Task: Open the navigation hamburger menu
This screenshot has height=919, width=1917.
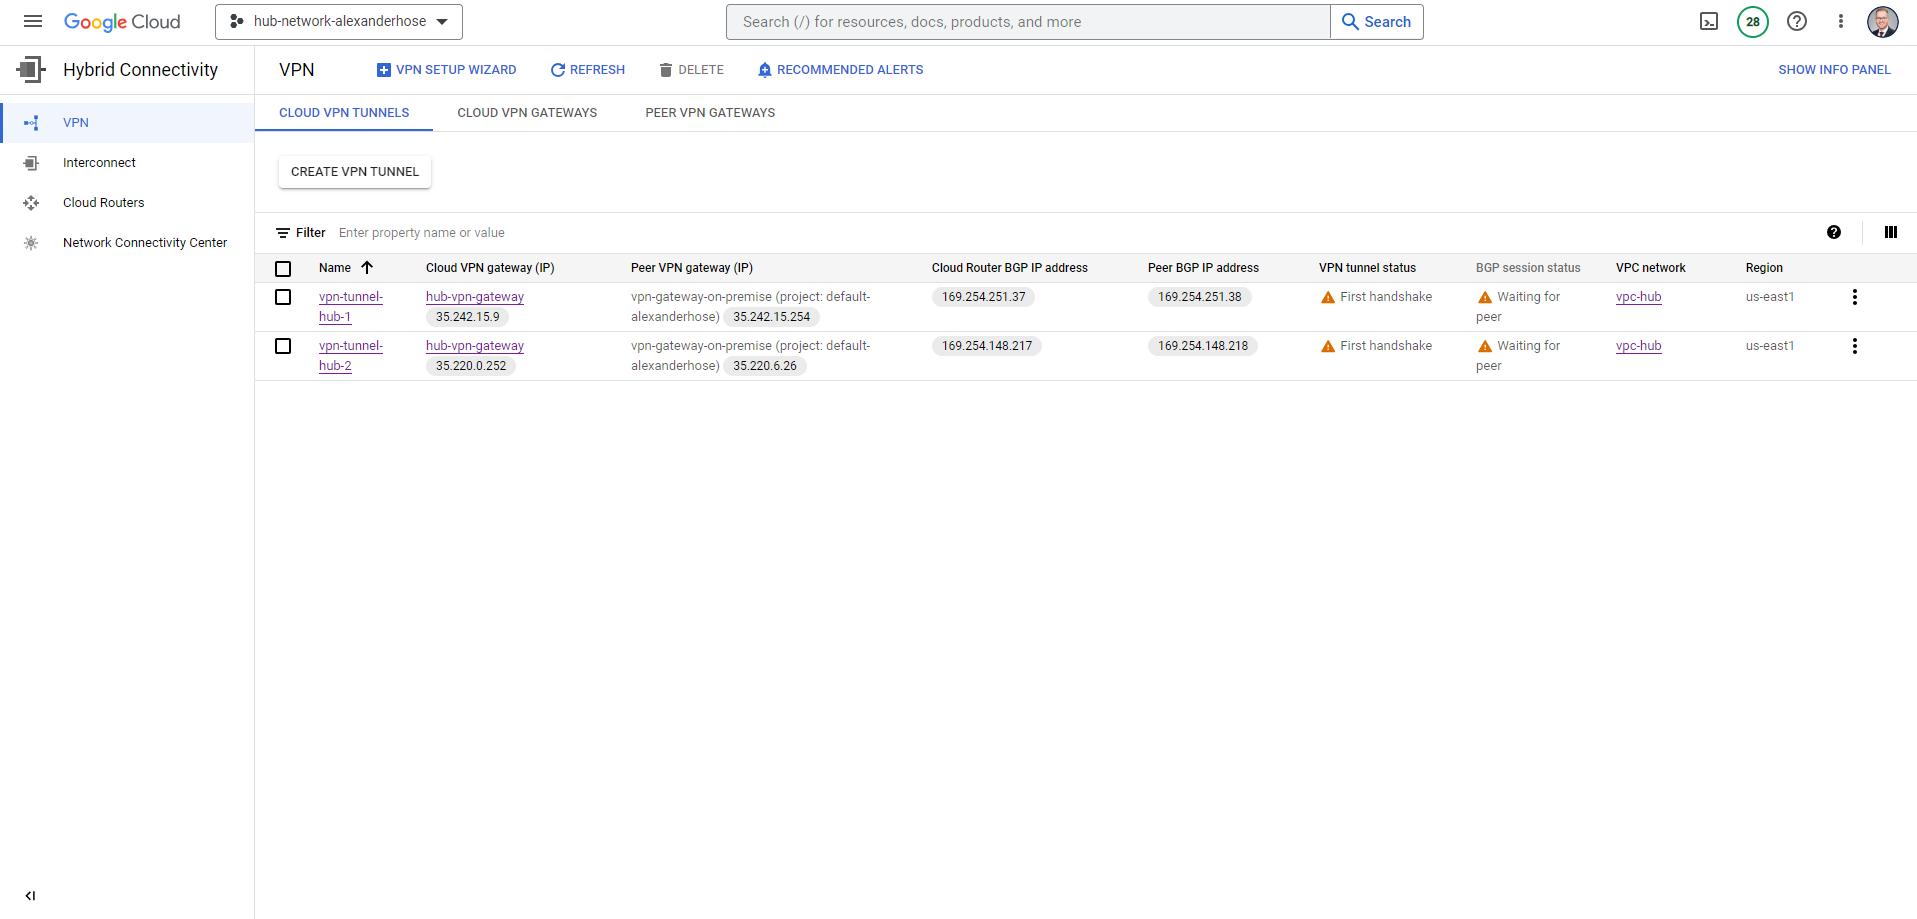Action: (x=33, y=21)
